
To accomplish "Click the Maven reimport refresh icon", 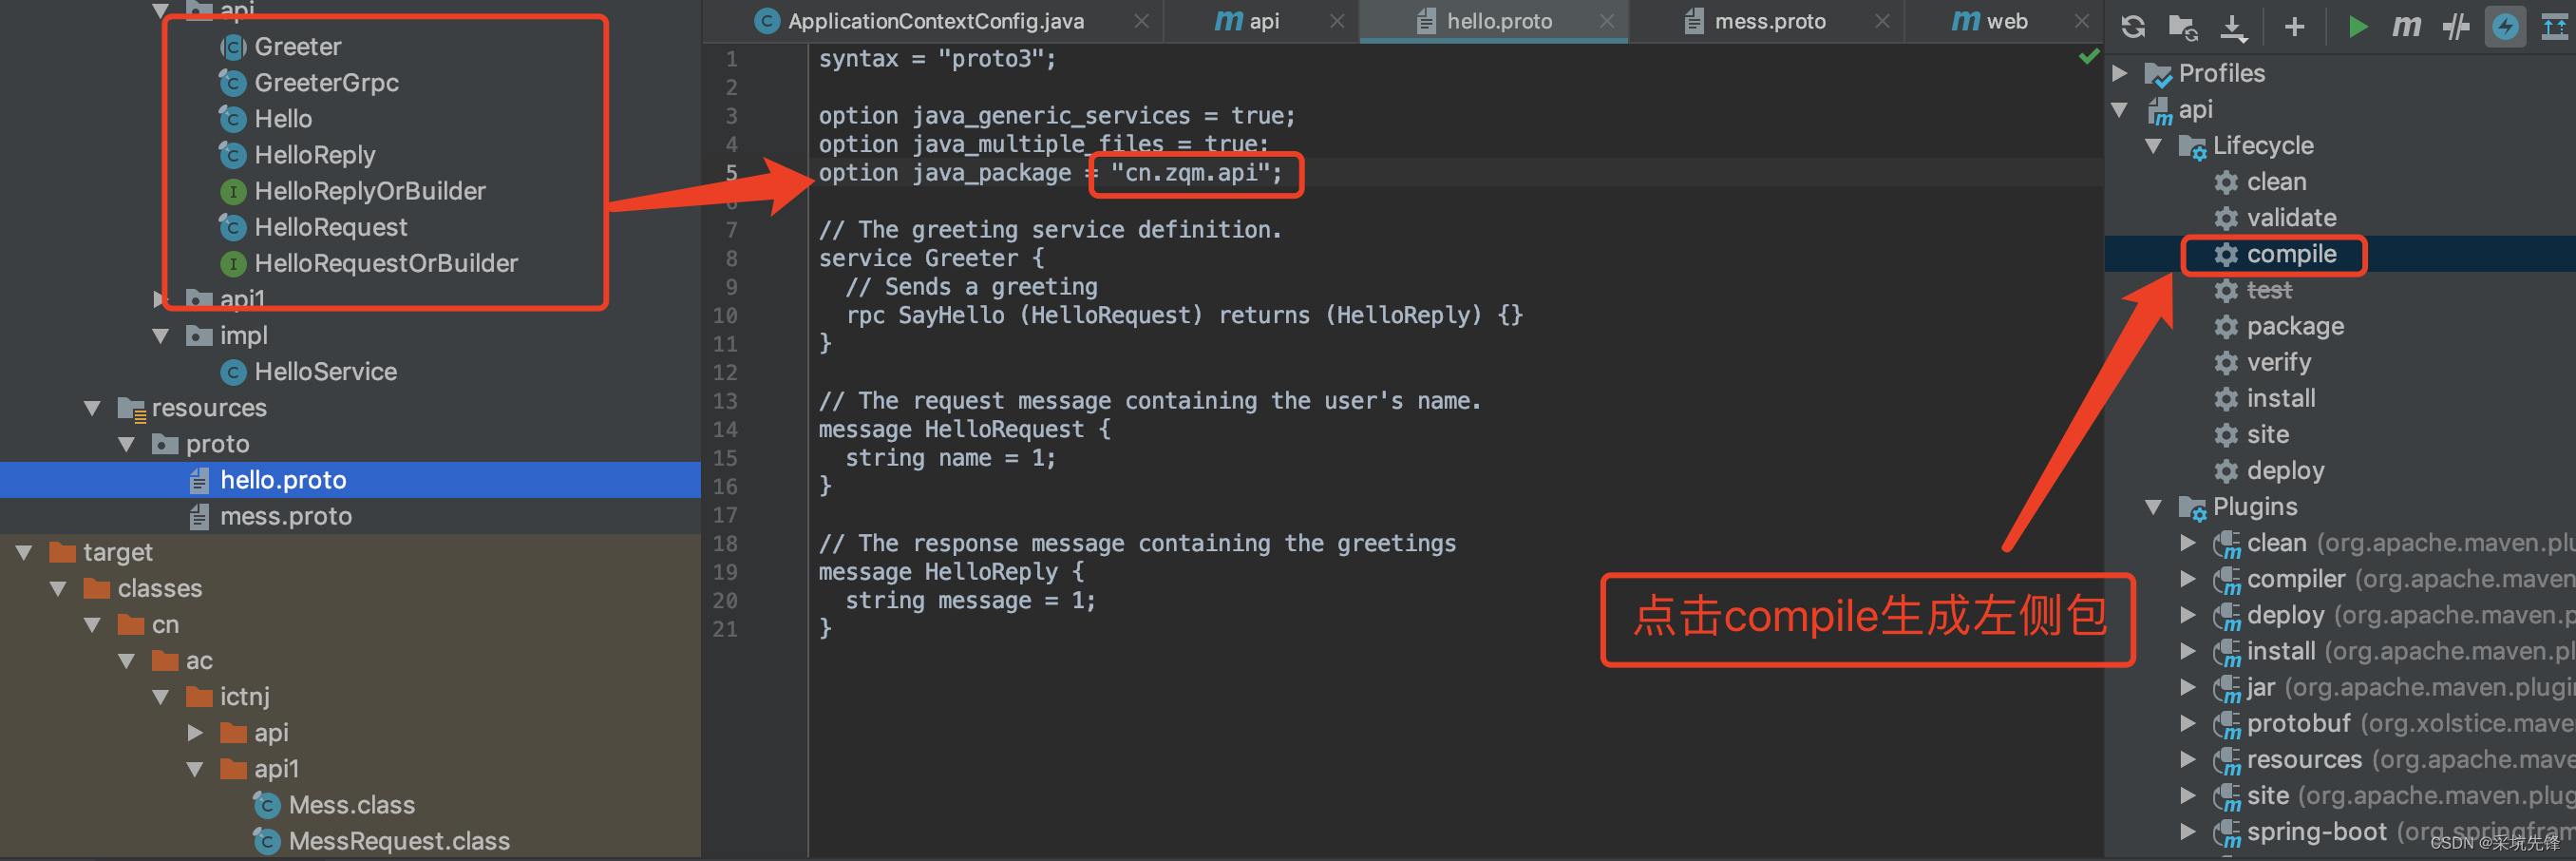I will (2133, 27).
